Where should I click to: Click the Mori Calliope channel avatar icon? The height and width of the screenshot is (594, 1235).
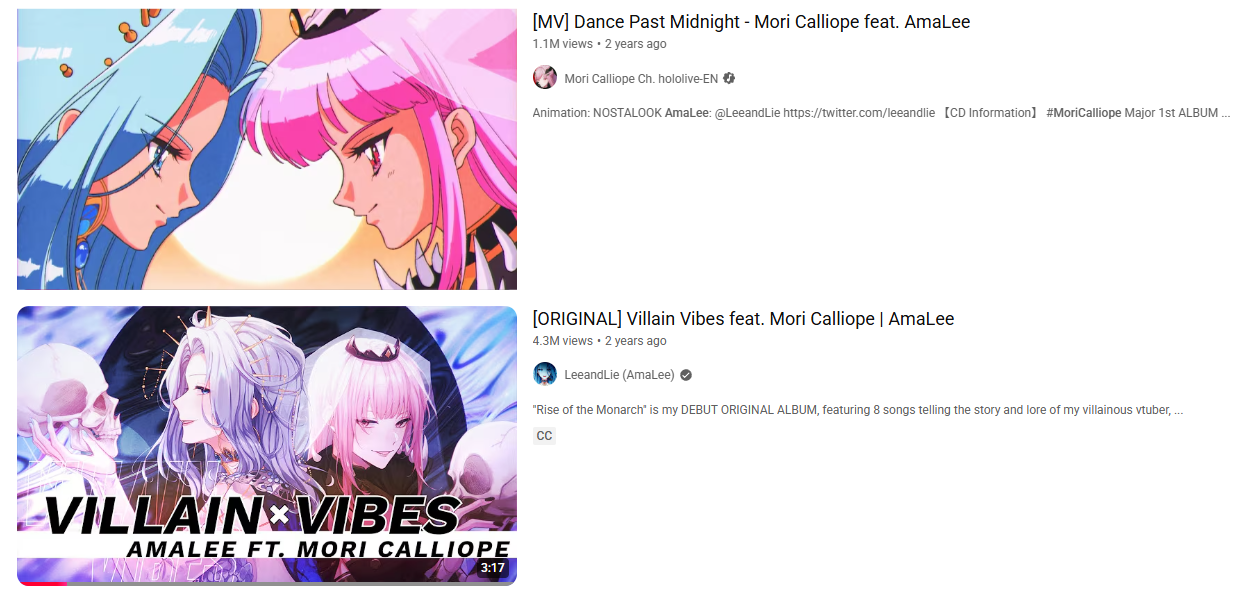coord(545,78)
